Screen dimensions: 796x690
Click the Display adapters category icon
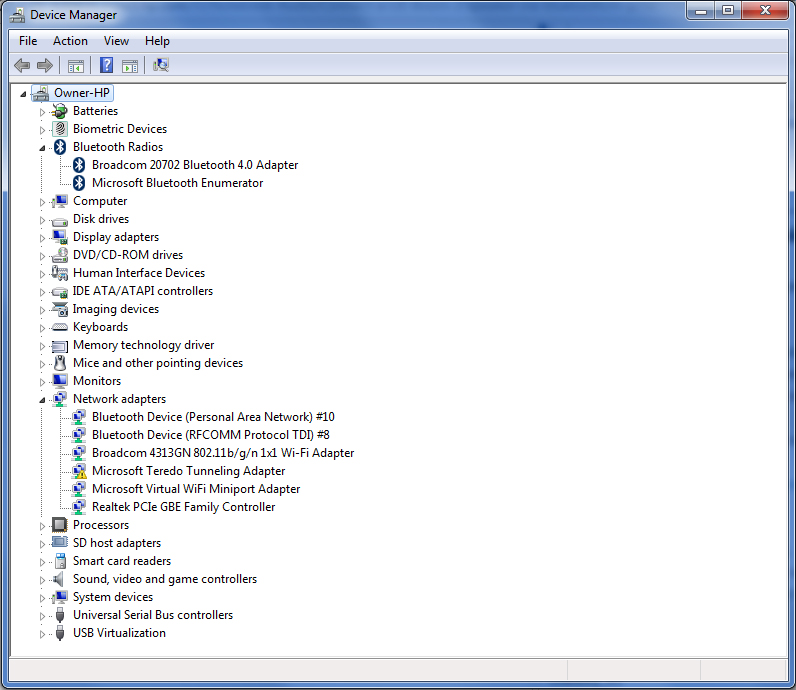coord(60,237)
